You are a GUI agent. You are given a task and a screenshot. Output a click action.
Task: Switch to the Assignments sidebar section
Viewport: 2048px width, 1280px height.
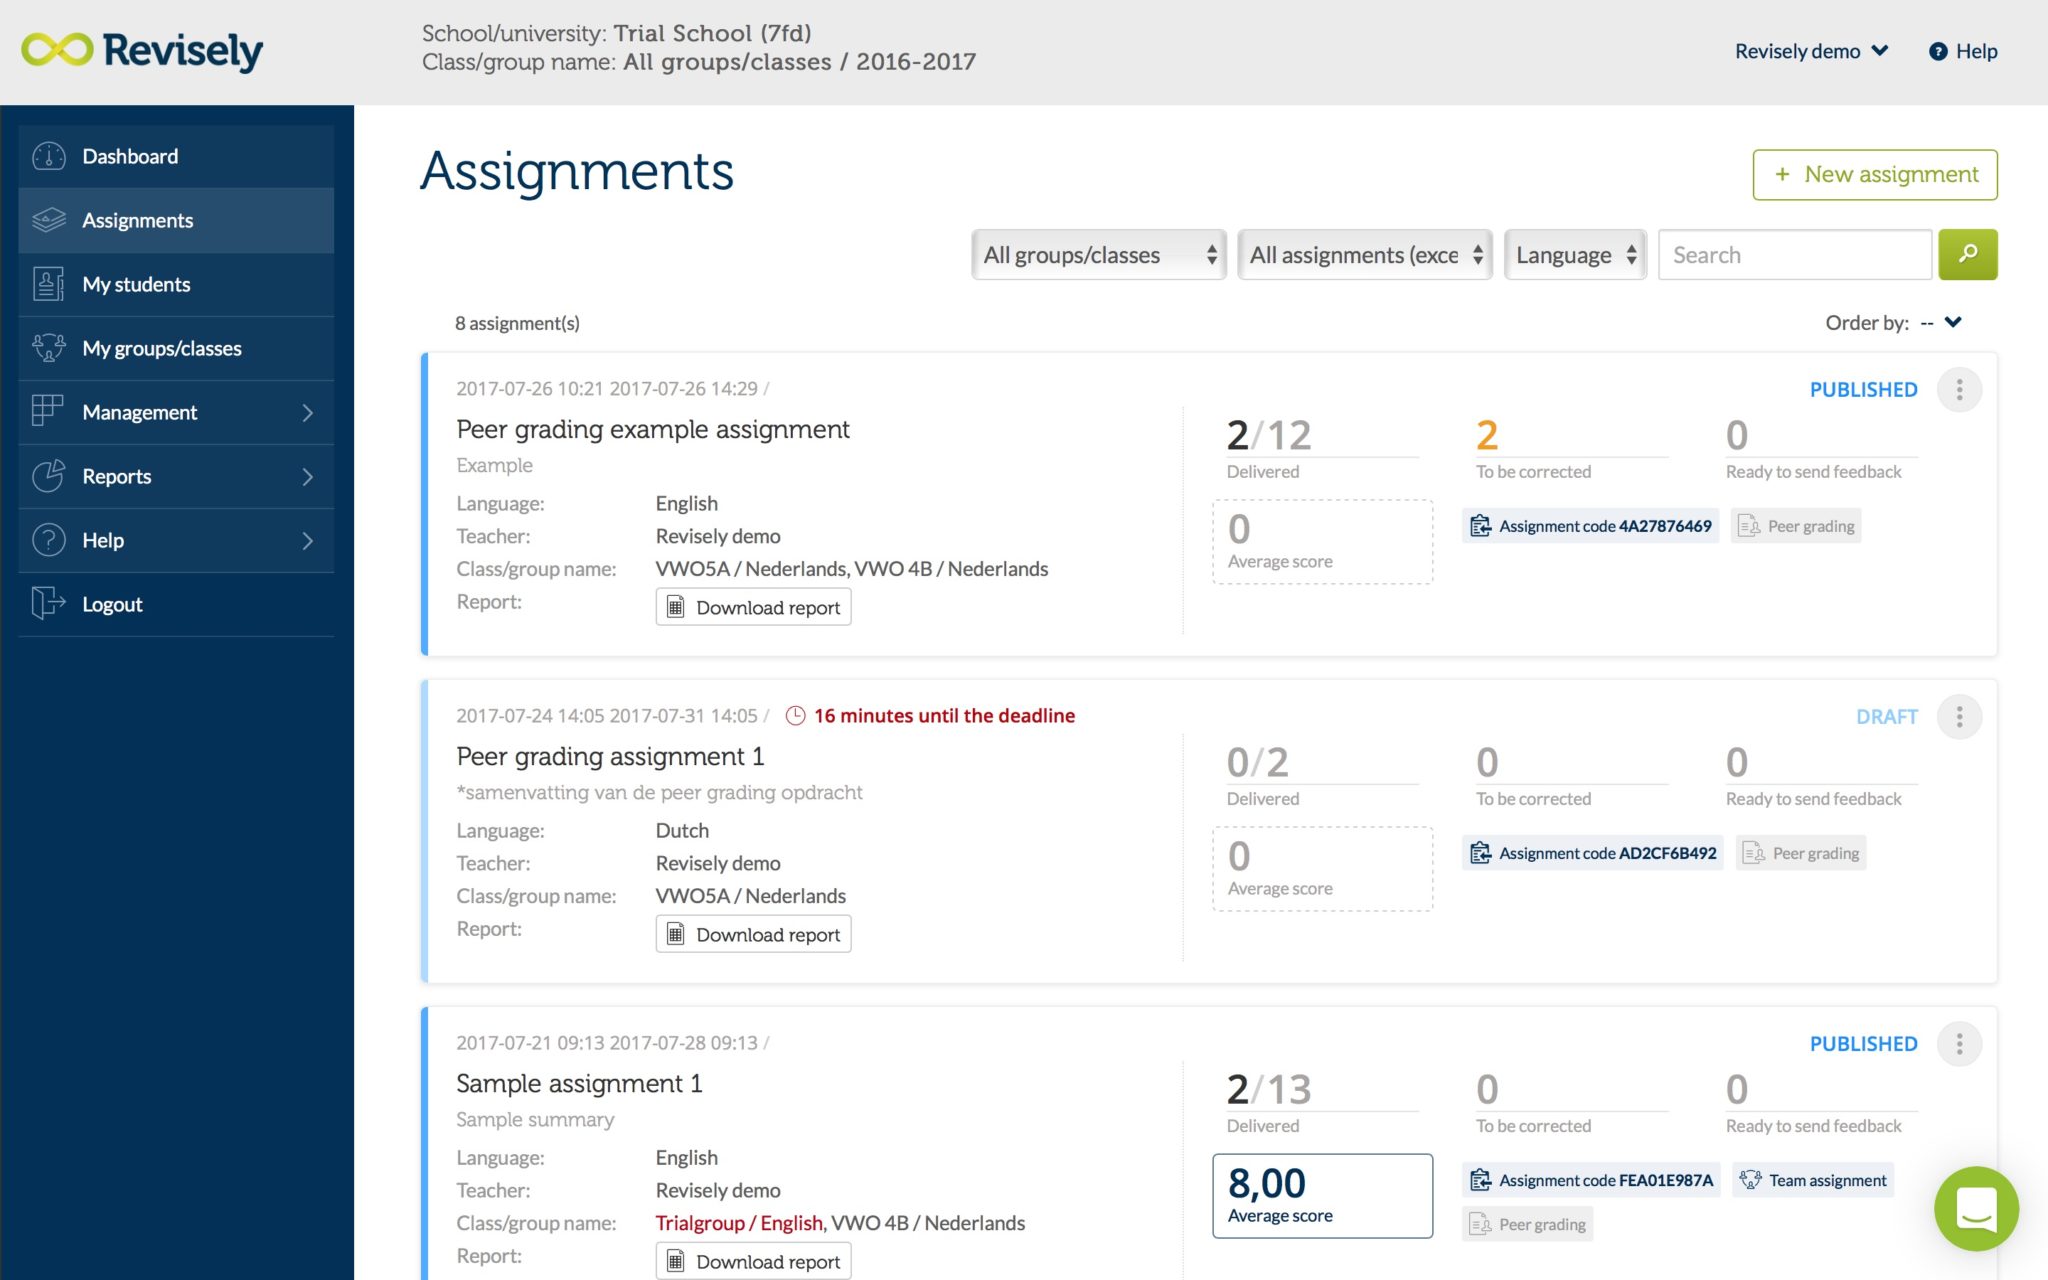[x=137, y=220]
